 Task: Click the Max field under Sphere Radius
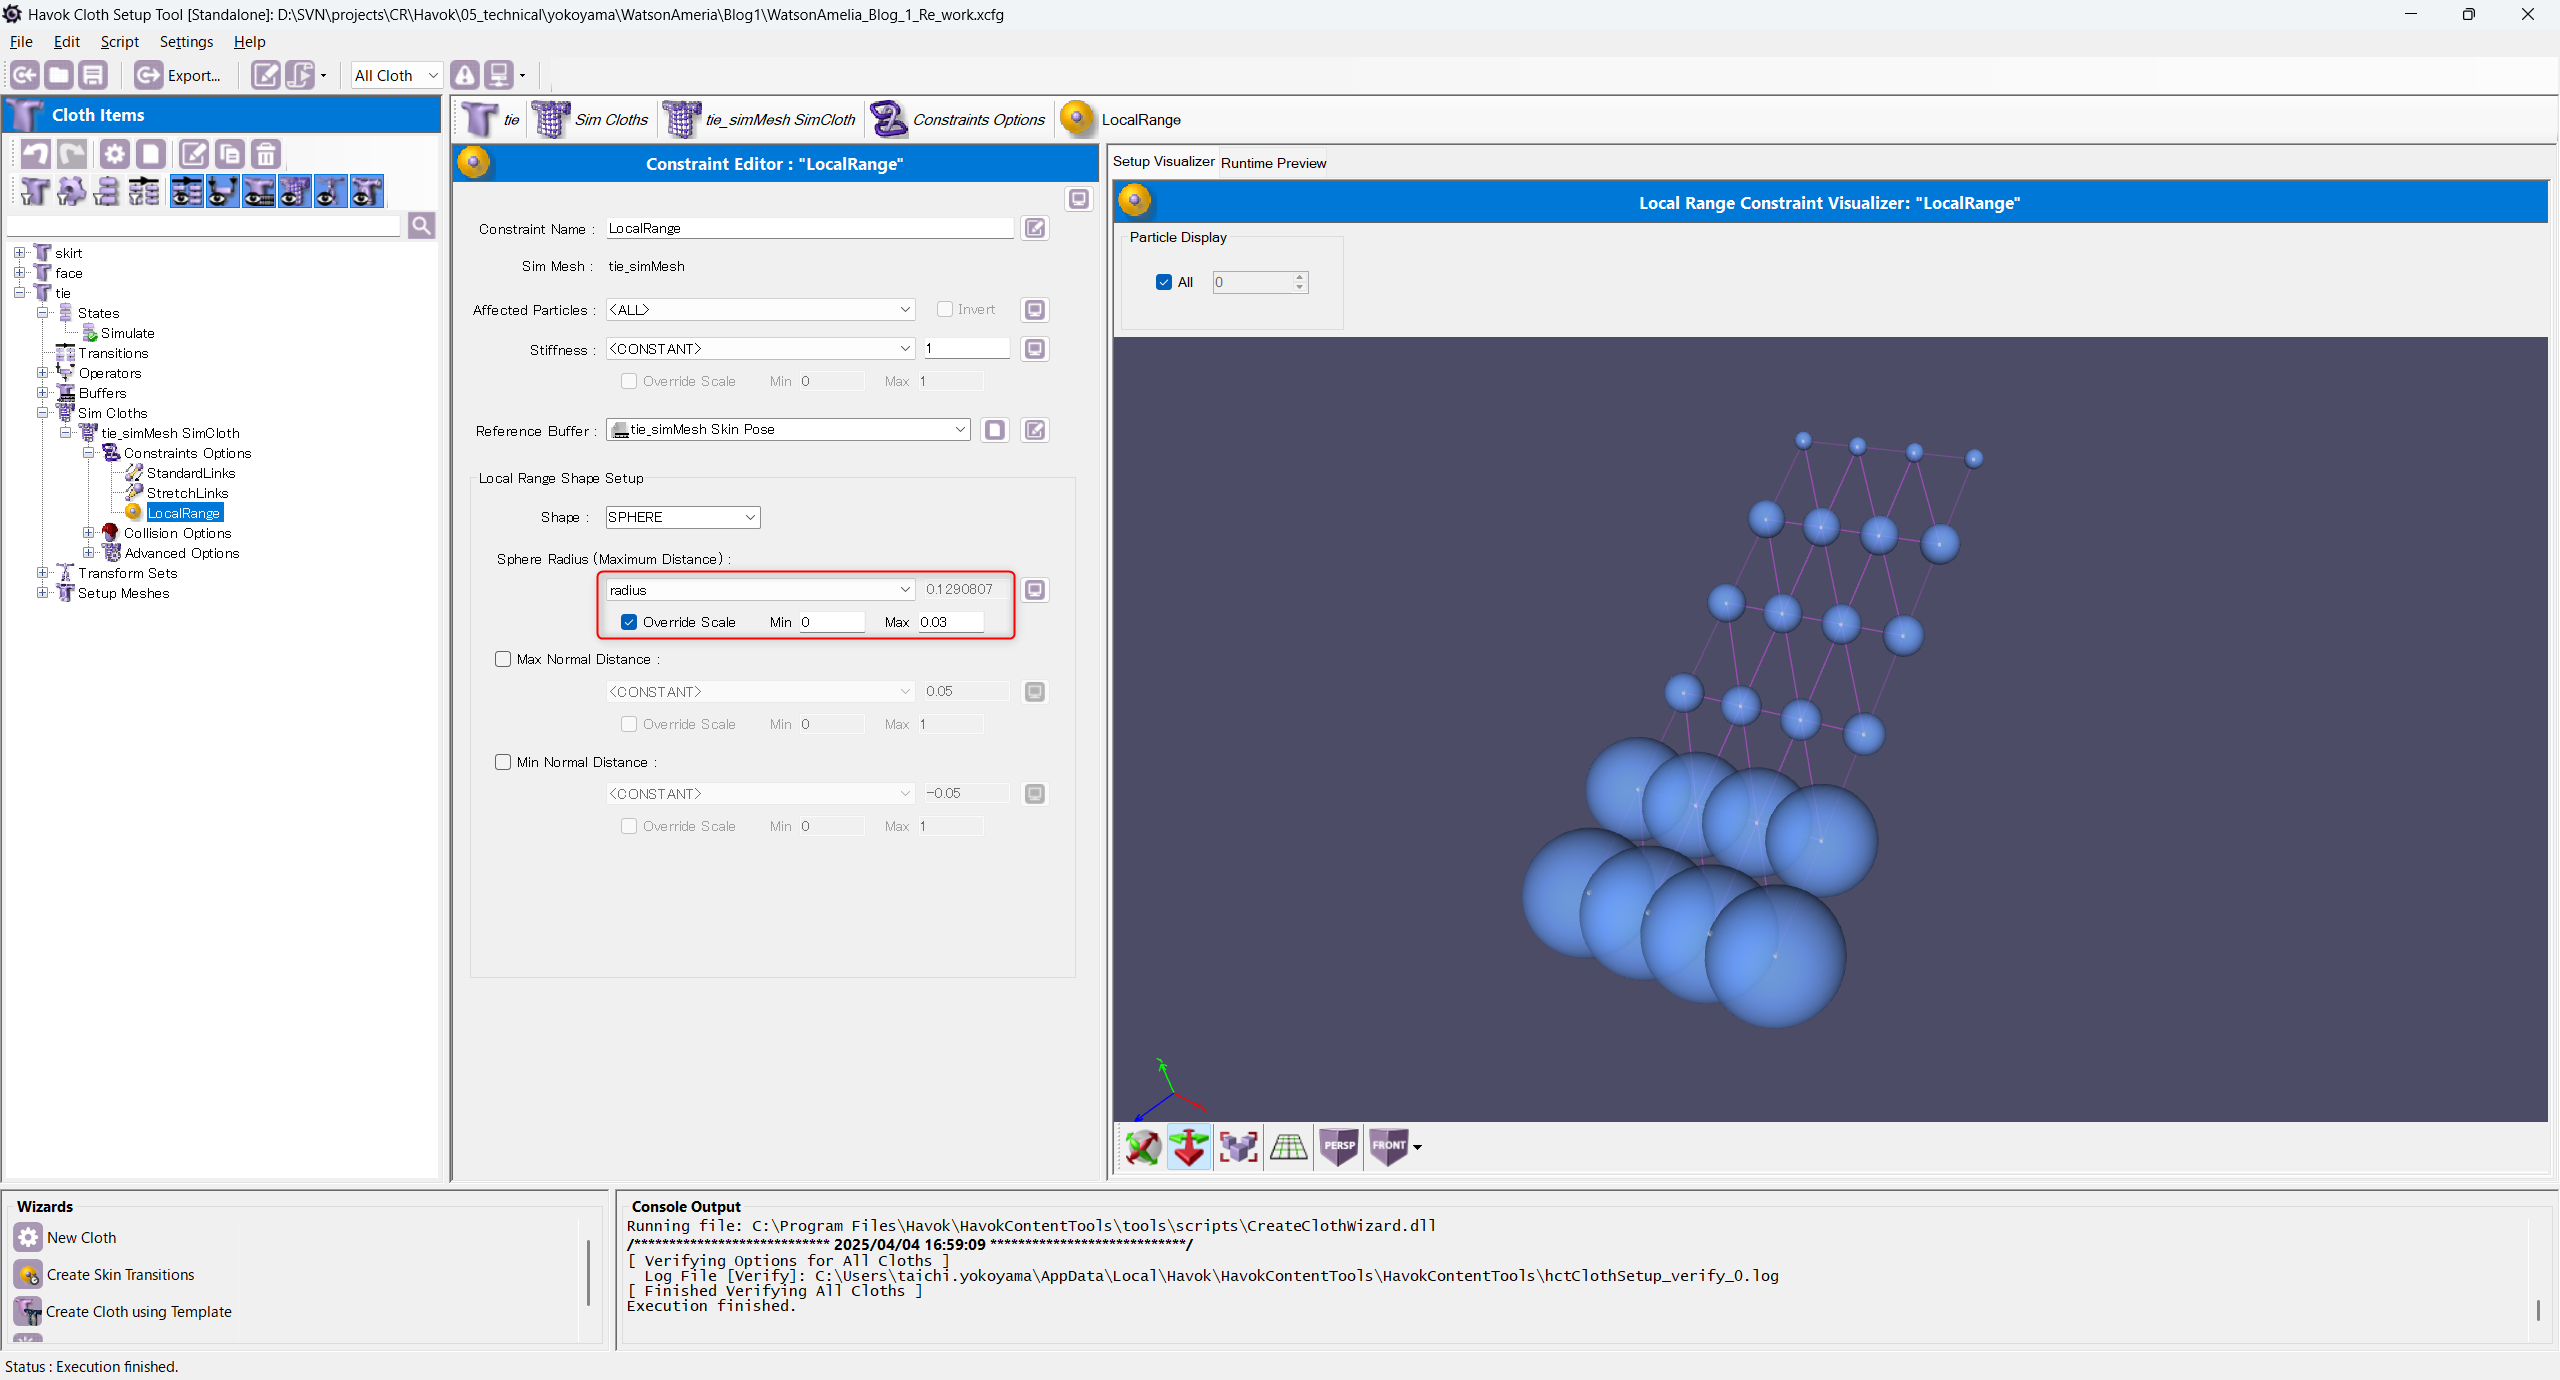pyautogui.click(x=951, y=622)
